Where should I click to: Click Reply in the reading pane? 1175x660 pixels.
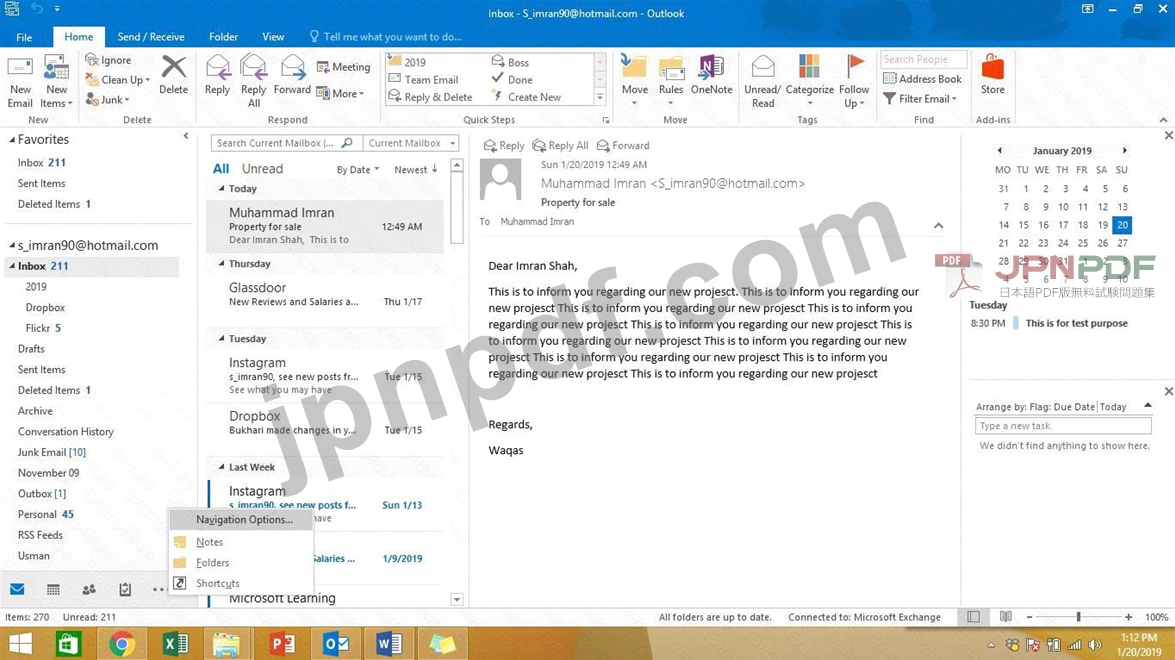[504, 145]
